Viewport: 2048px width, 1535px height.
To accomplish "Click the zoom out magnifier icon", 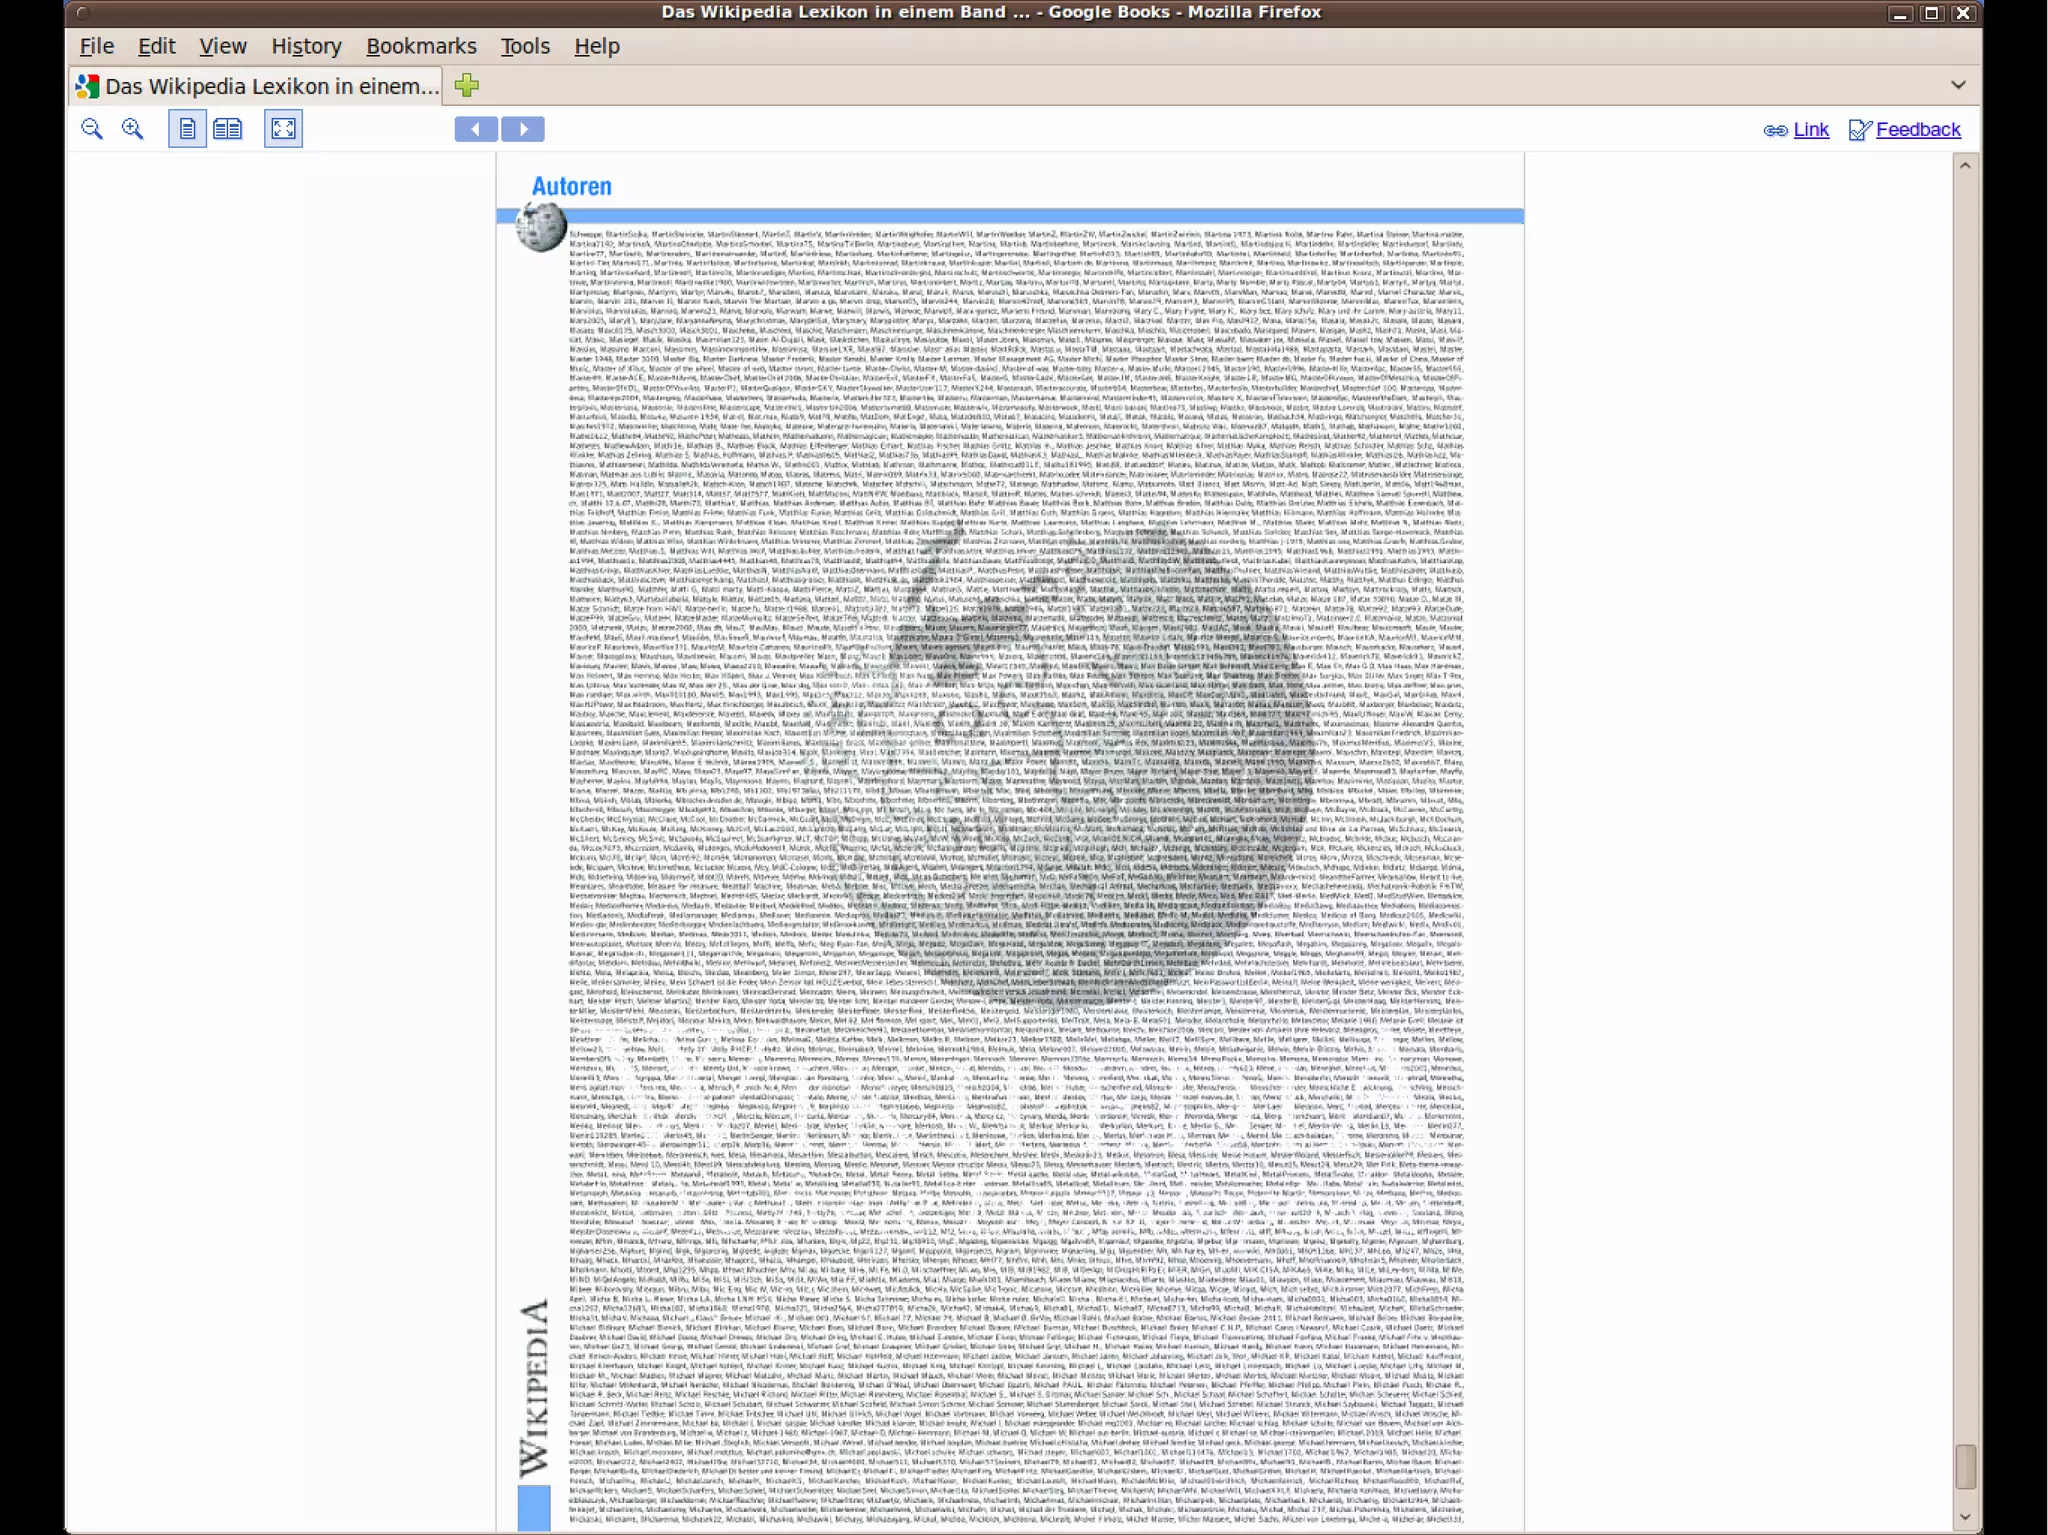I will point(92,129).
